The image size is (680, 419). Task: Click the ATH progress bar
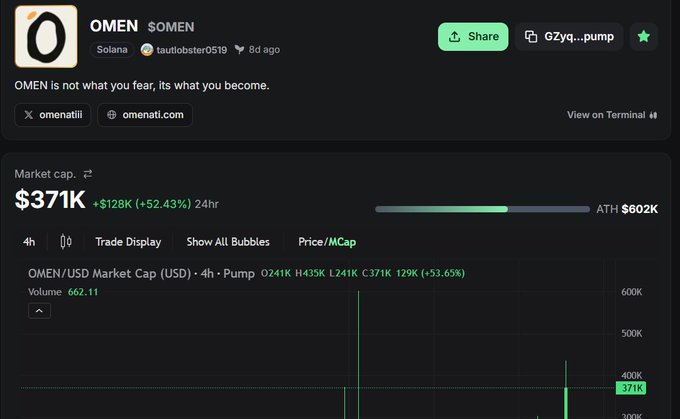tap(482, 209)
